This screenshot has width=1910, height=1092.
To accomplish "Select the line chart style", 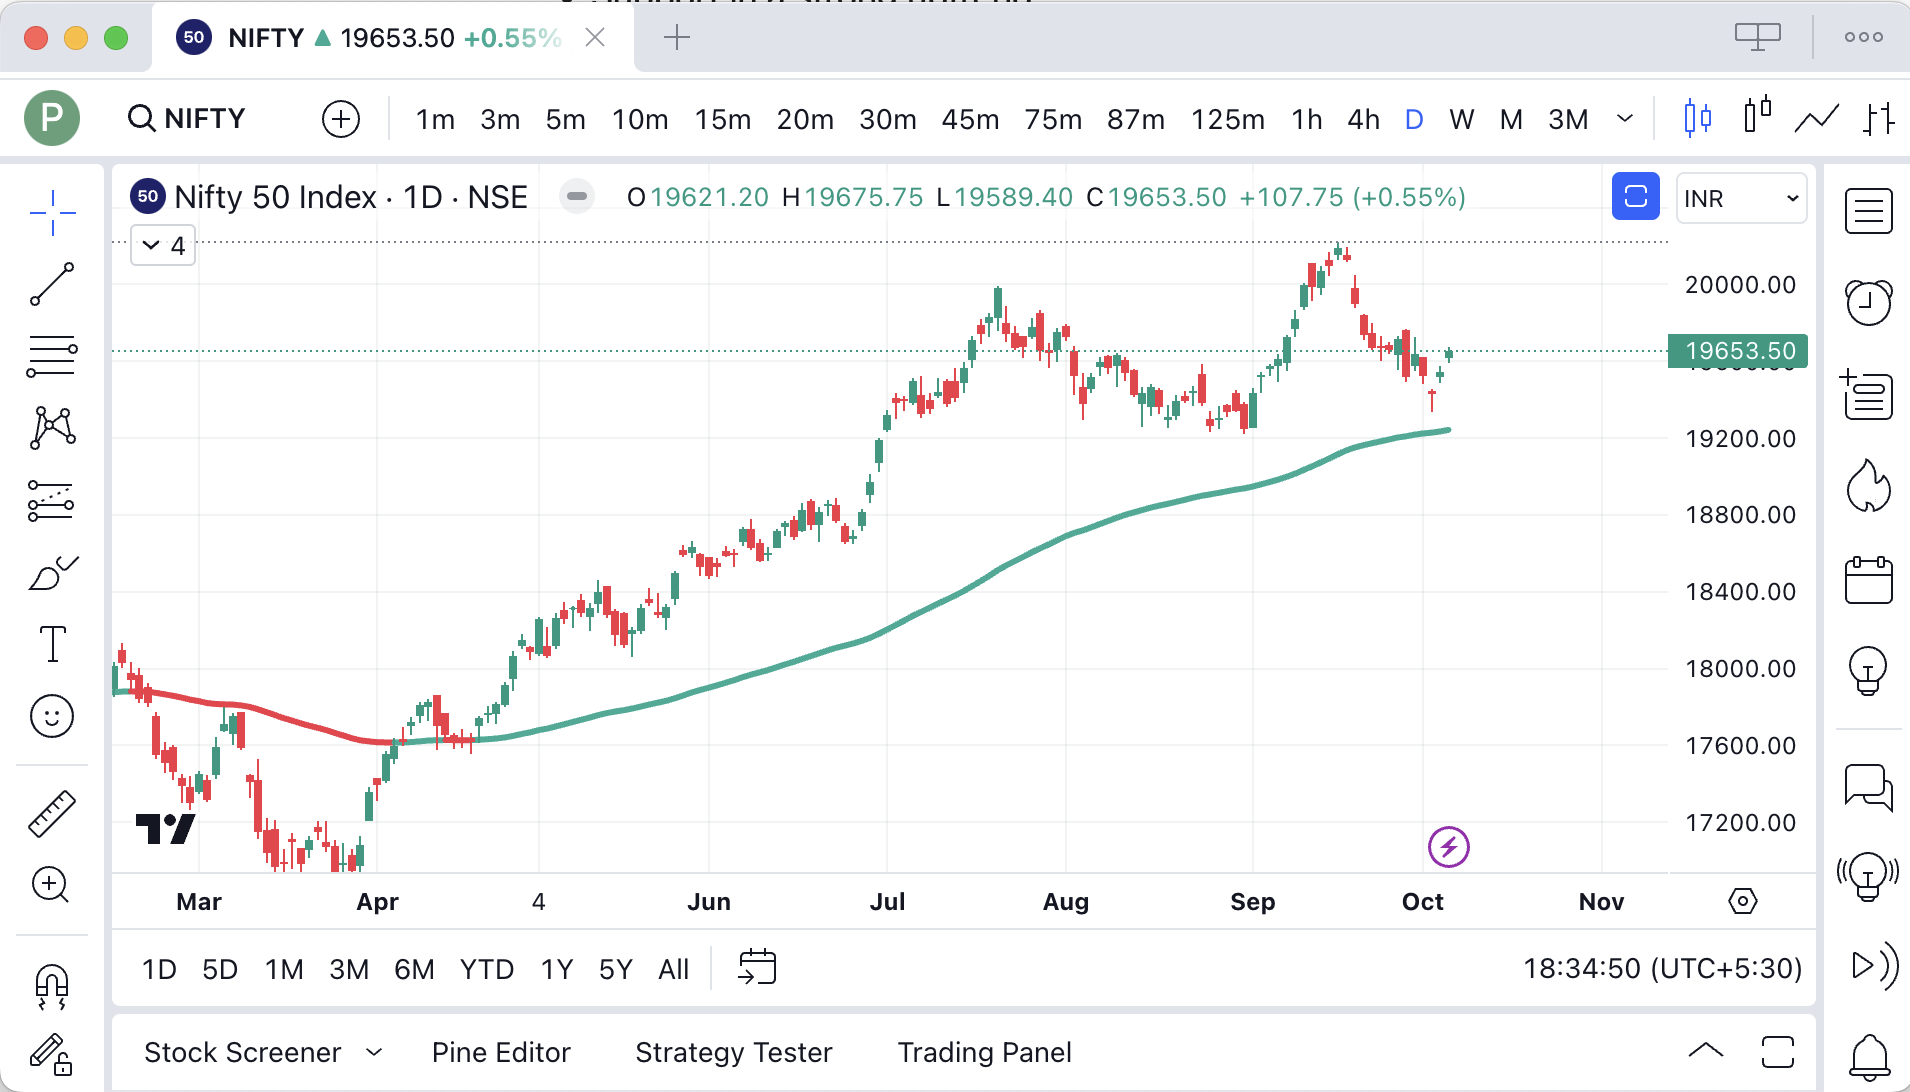I will click(1817, 119).
